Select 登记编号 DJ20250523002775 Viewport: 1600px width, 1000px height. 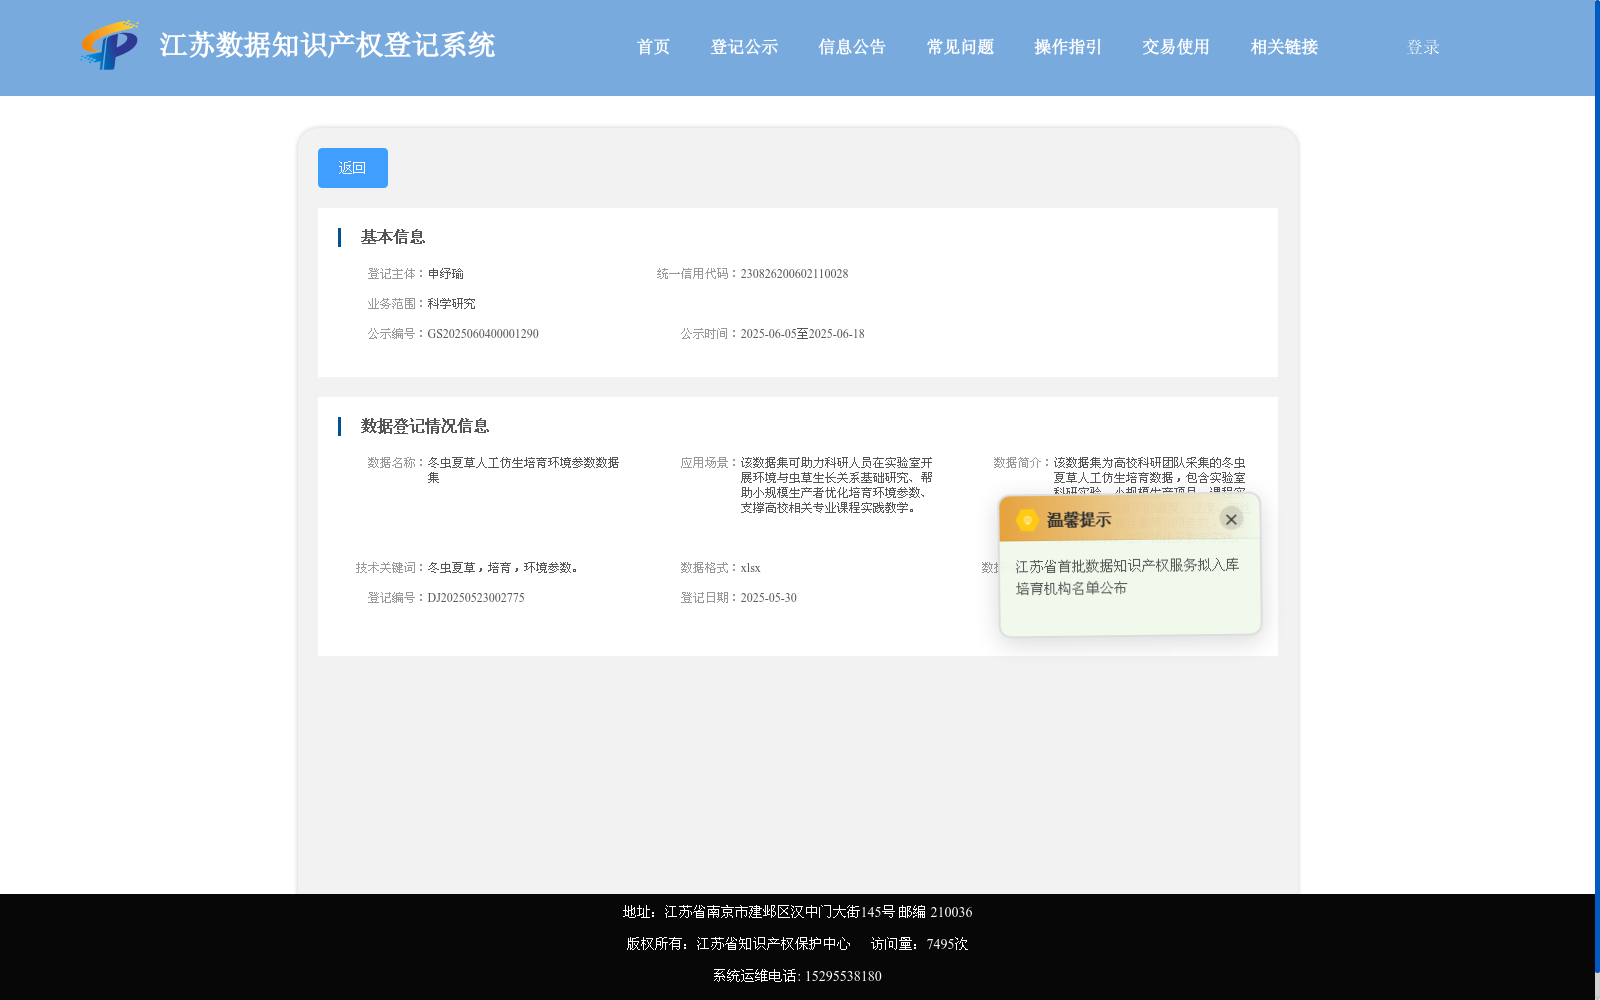pos(476,598)
